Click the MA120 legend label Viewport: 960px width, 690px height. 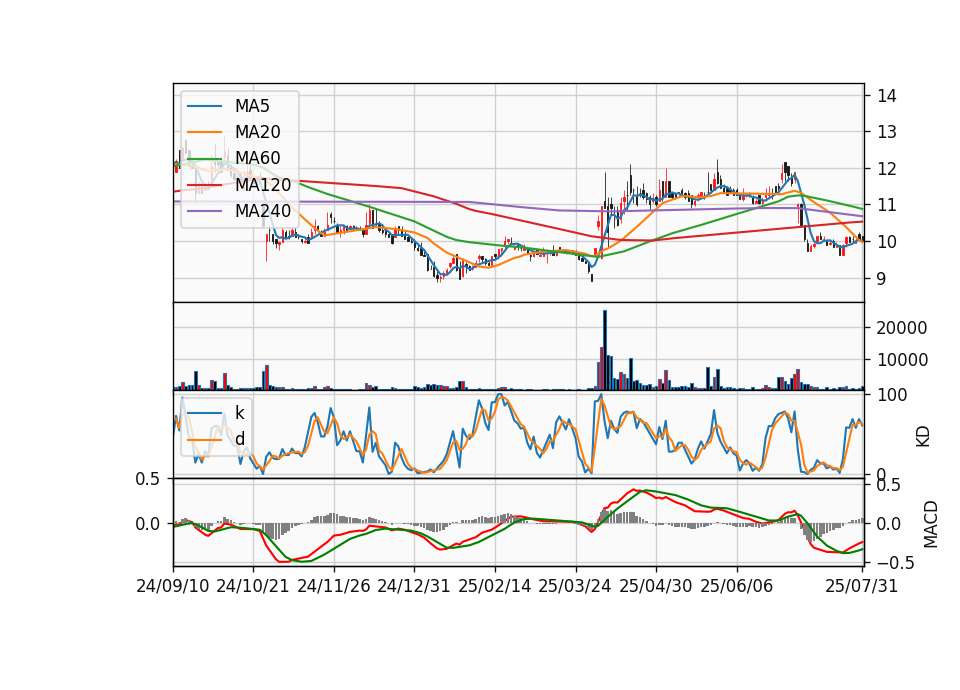point(263,184)
